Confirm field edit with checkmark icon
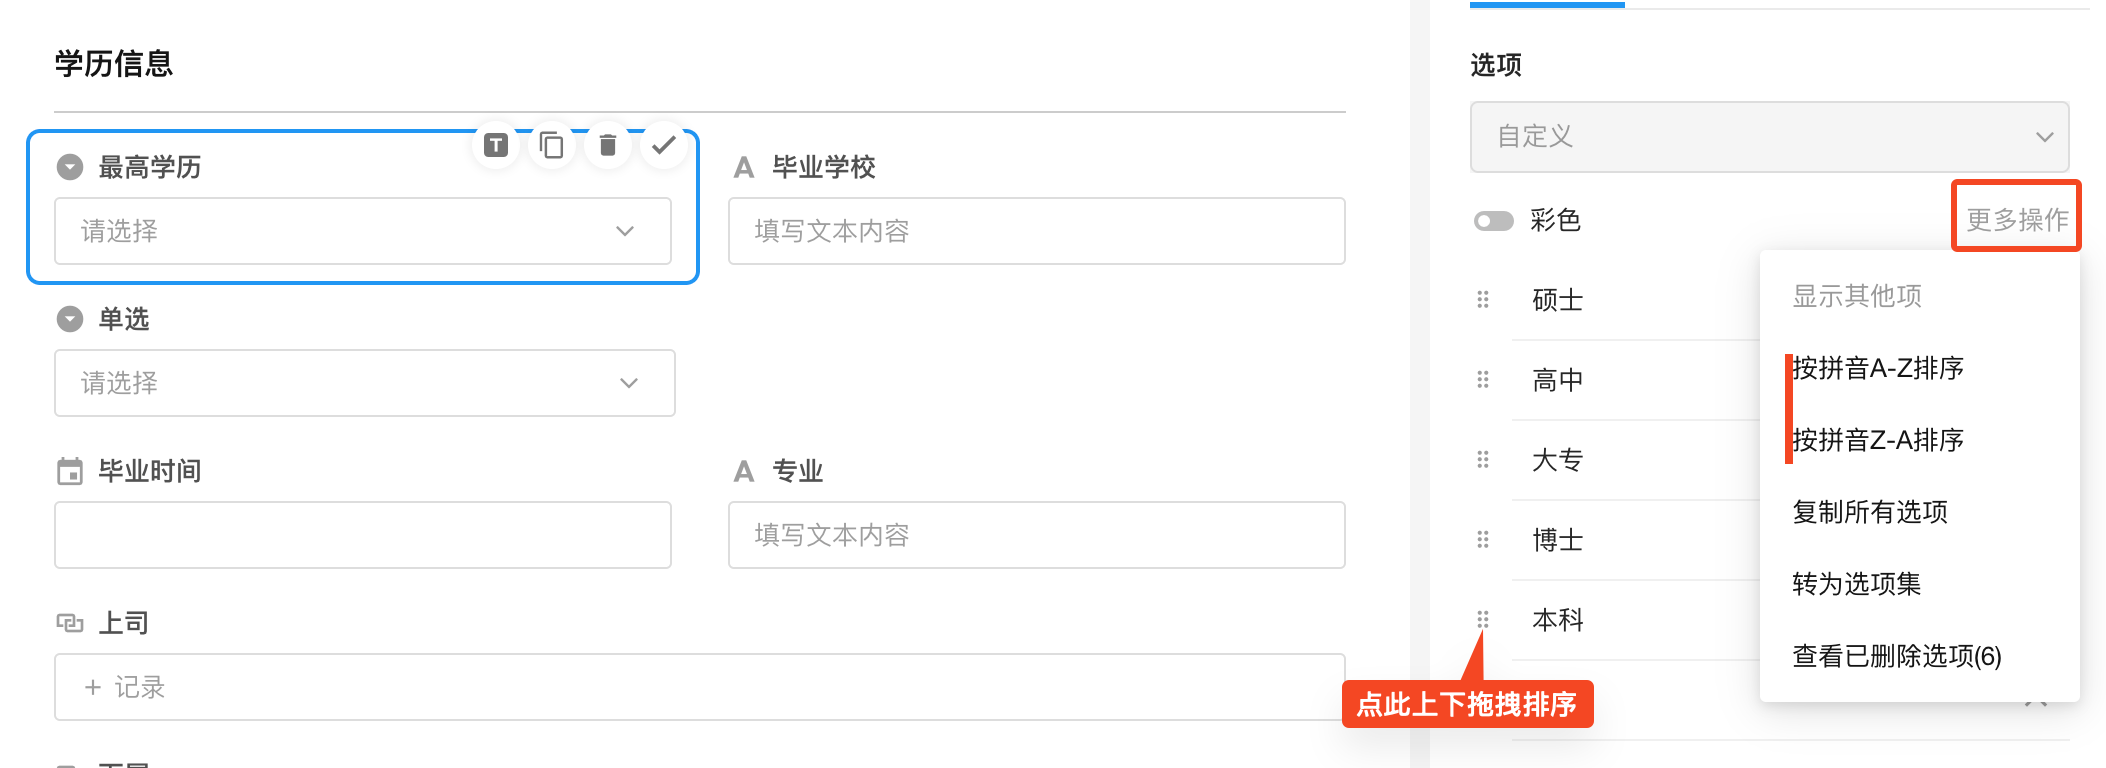 663,146
